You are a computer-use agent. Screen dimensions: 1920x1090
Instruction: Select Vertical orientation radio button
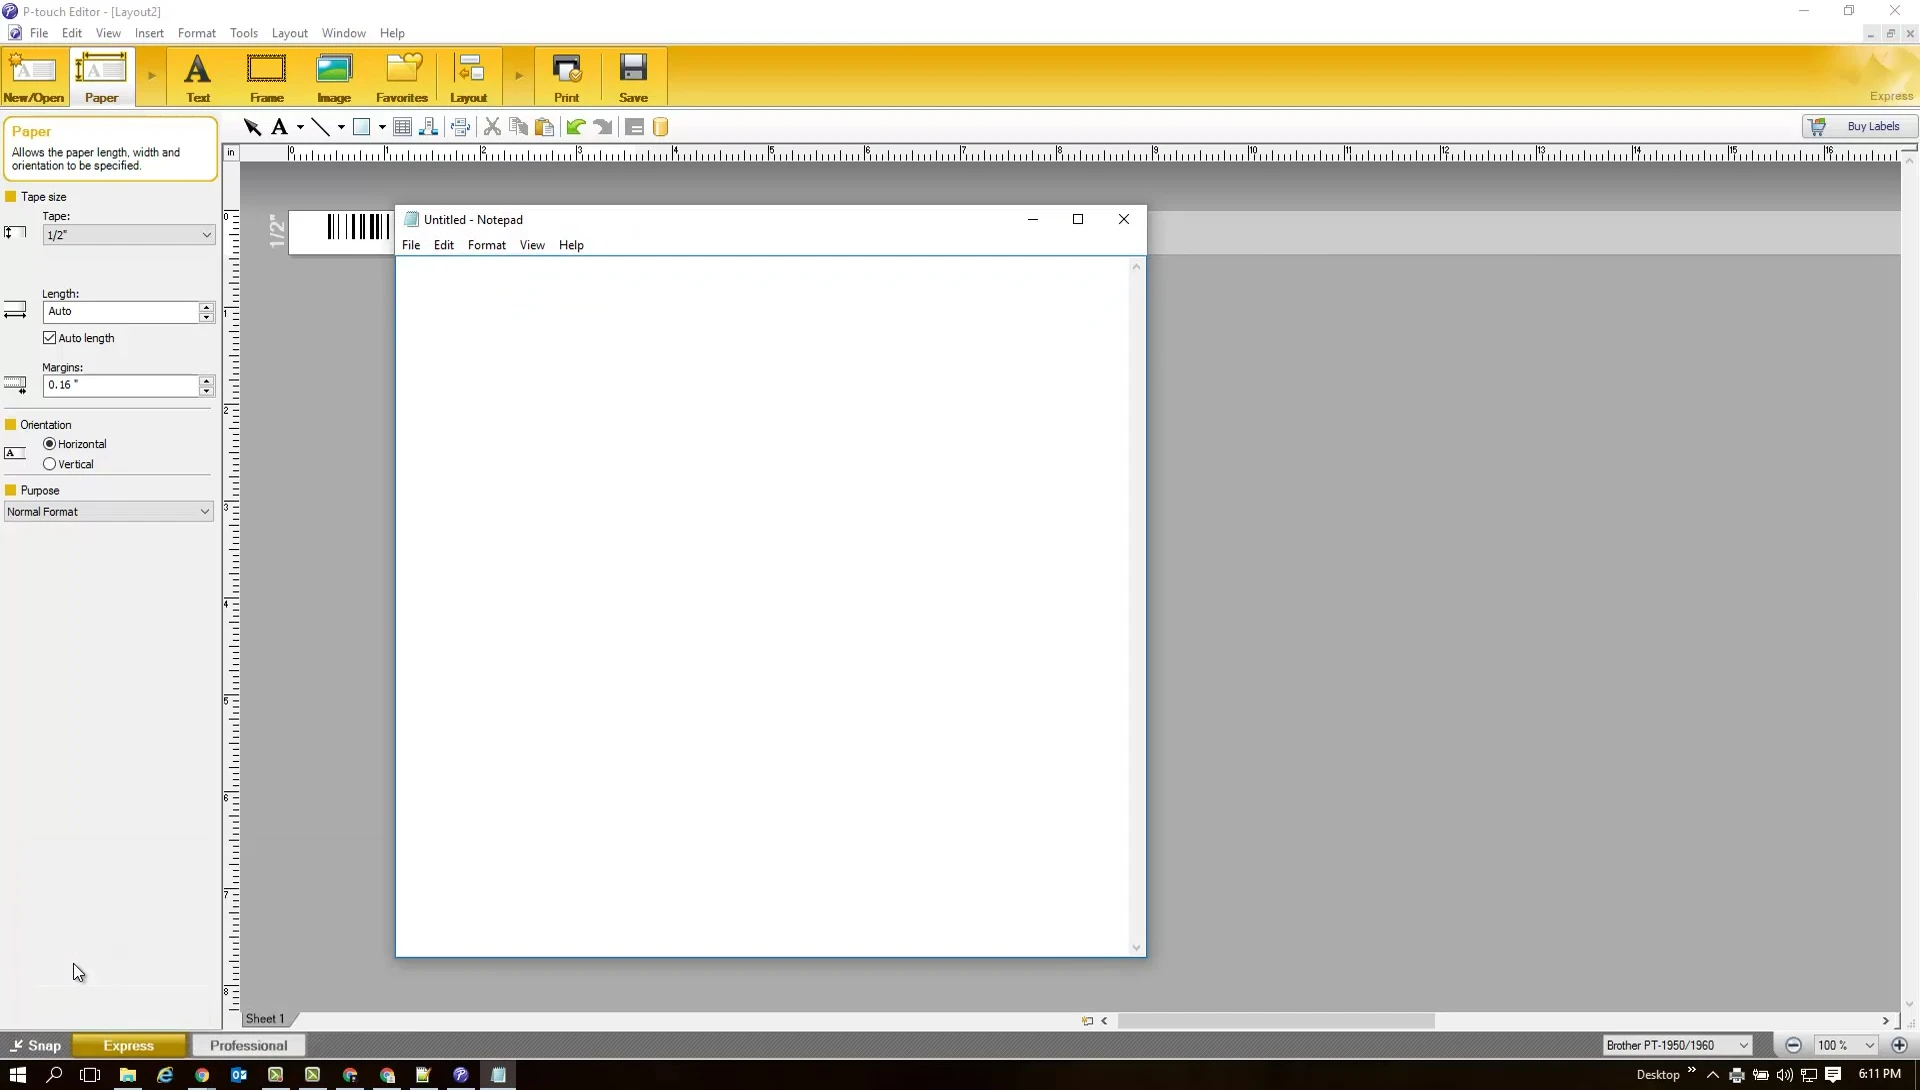tap(49, 464)
